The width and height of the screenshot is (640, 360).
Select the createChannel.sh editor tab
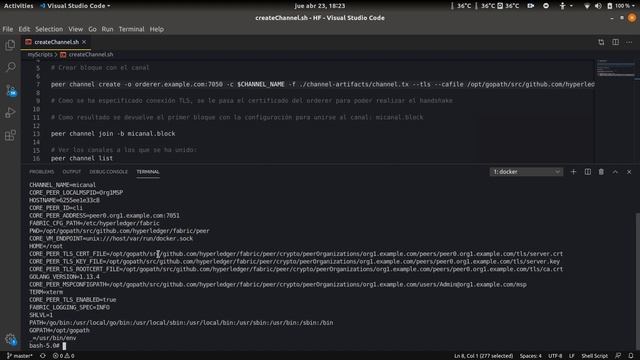pyautogui.click(x=56, y=42)
